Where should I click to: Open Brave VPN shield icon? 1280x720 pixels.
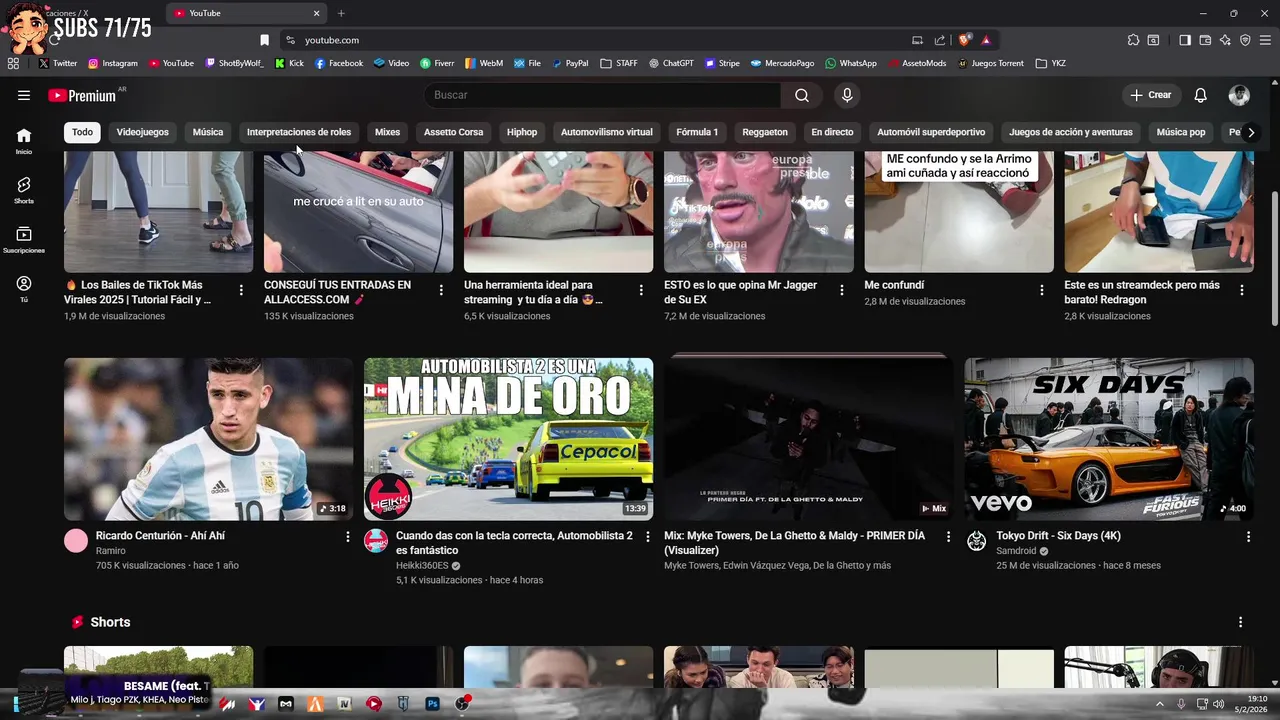click(1245, 40)
